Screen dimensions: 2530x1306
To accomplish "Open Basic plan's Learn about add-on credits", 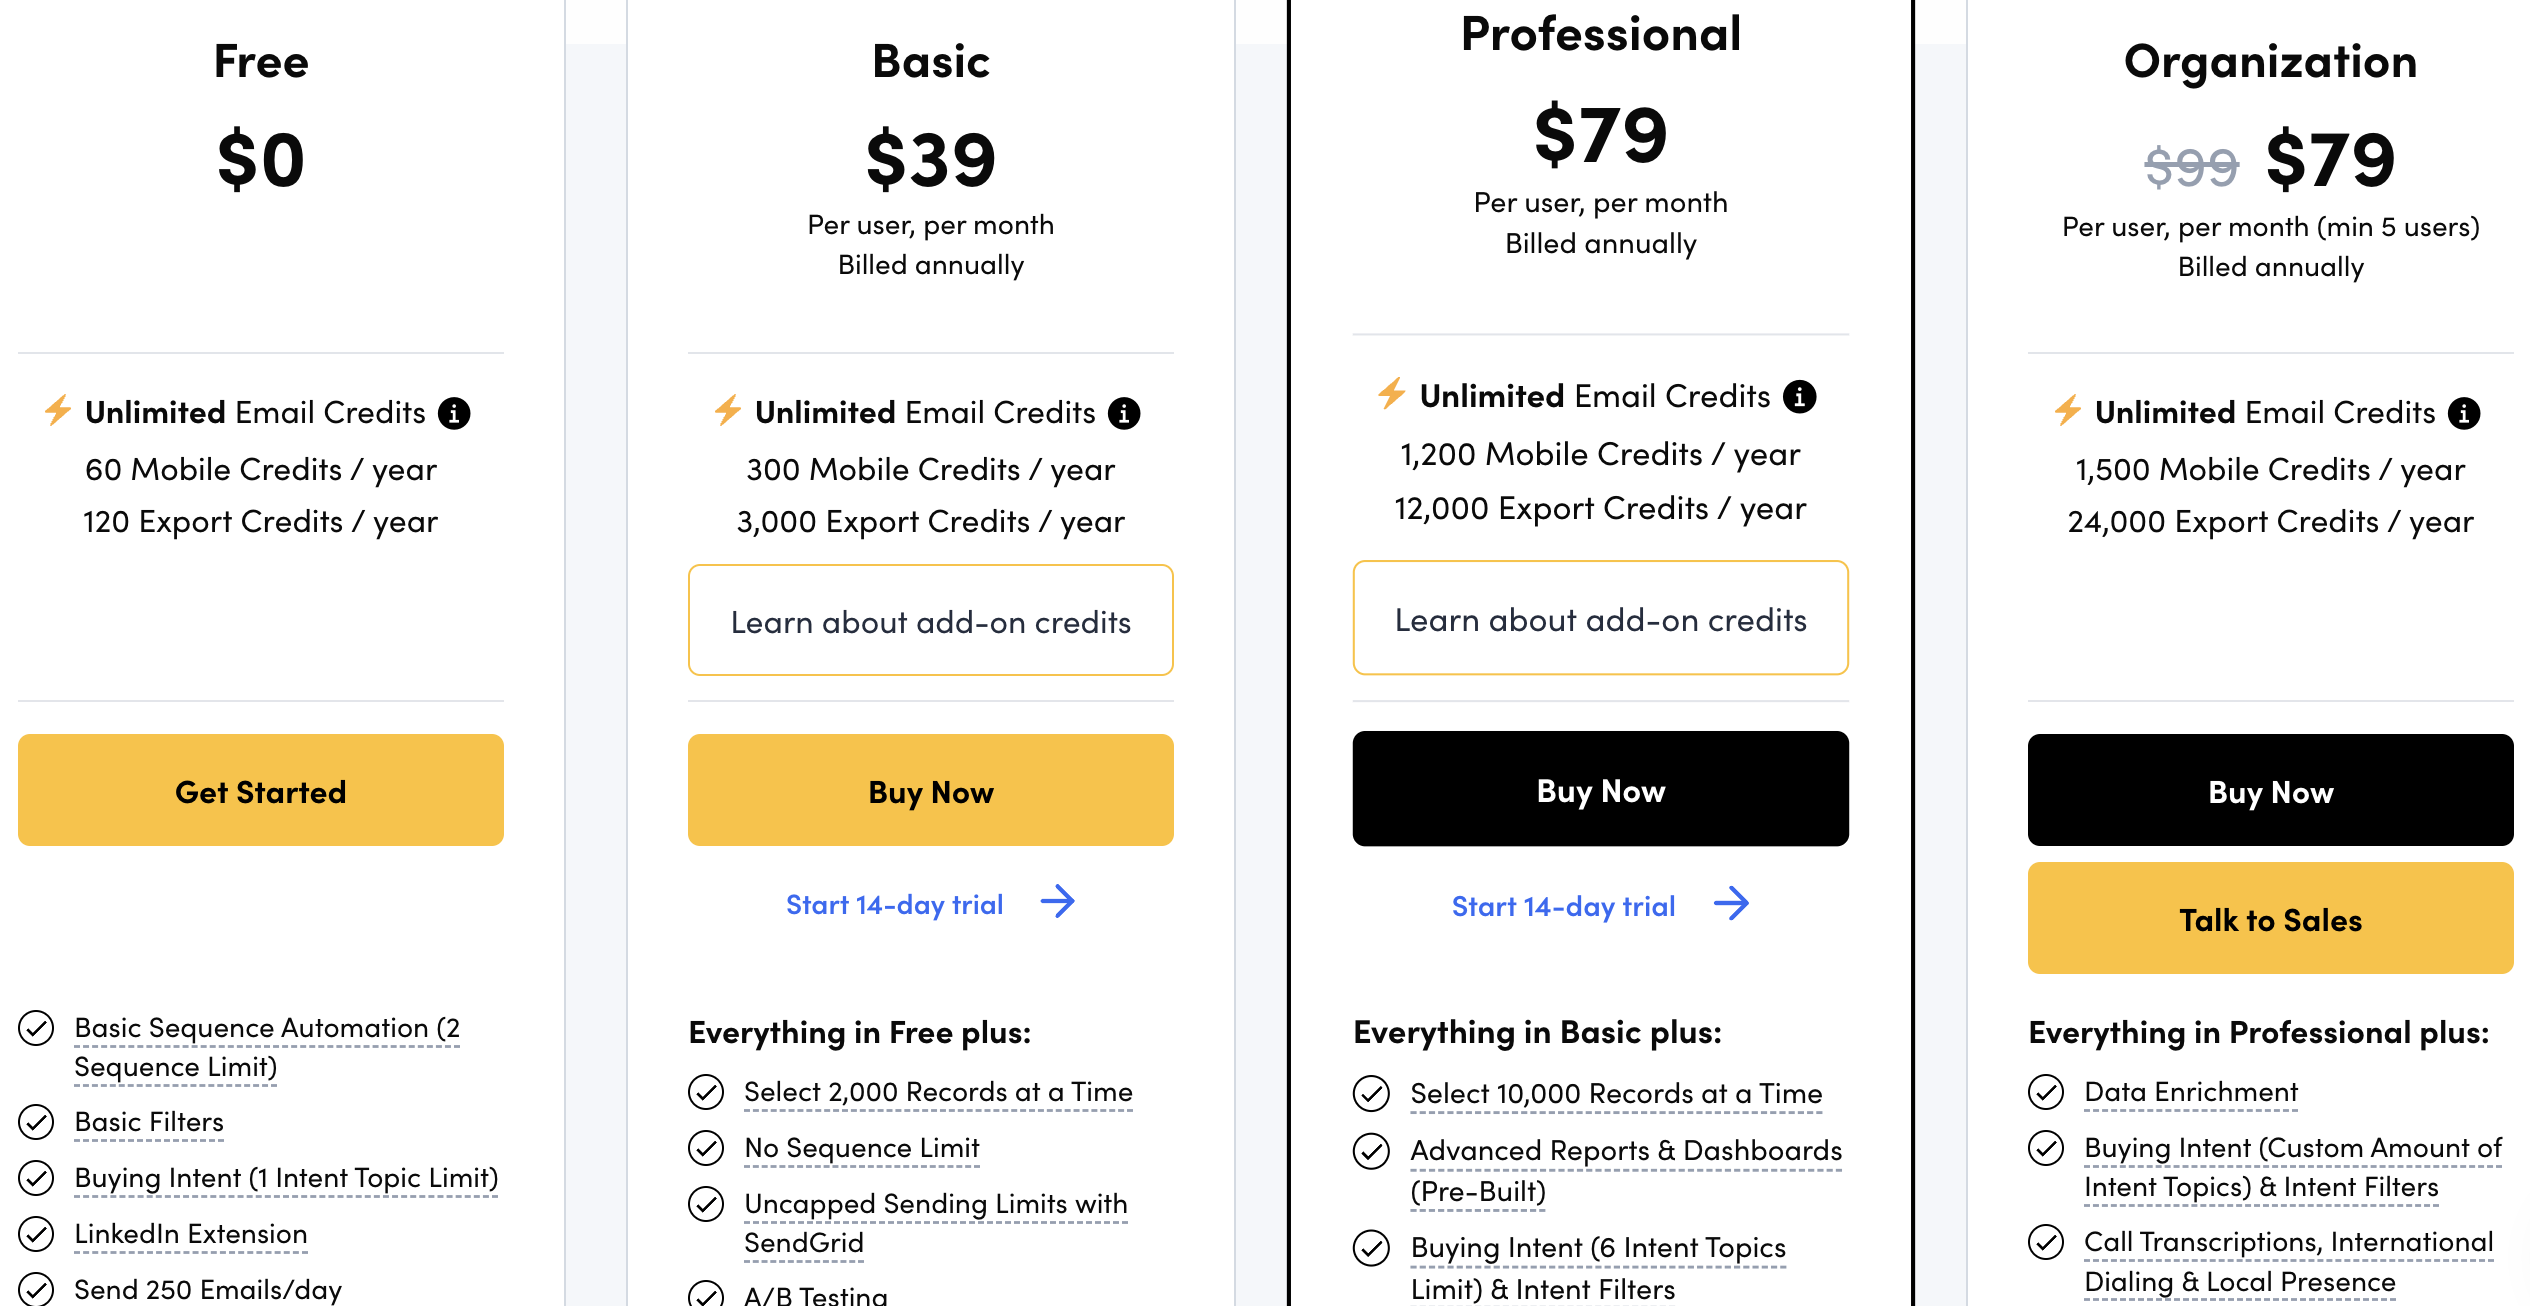I will (x=930, y=621).
